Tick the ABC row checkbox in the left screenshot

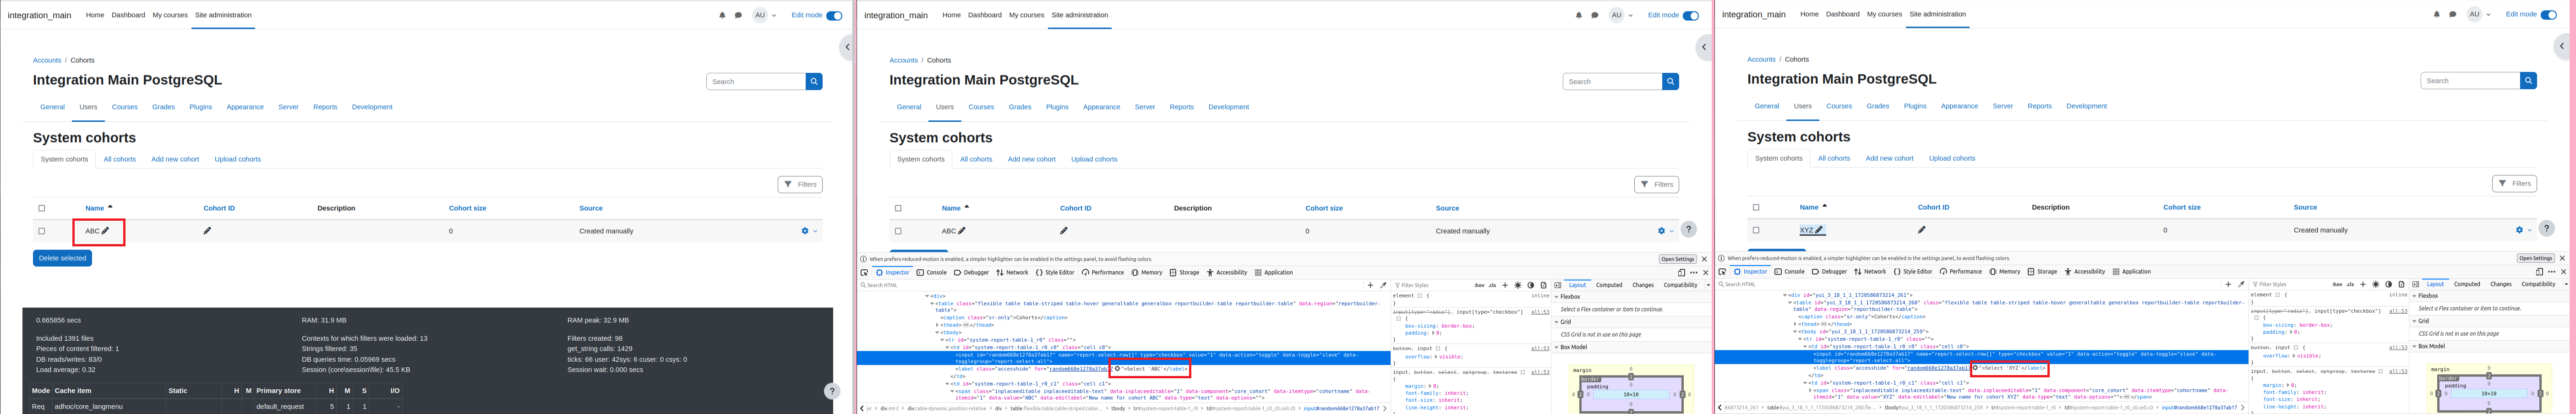[x=42, y=231]
